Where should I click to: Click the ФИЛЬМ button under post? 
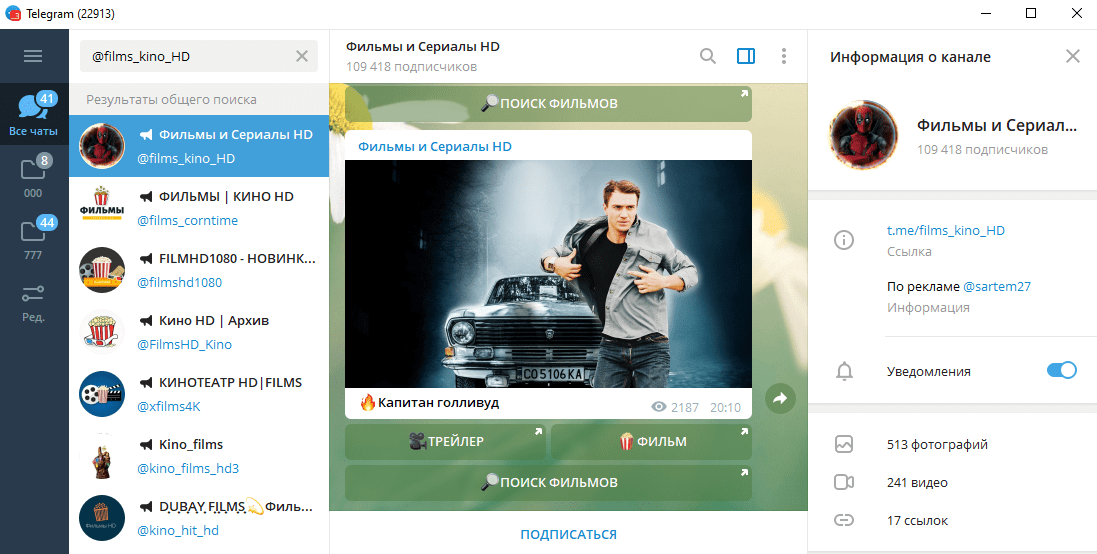[x=651, y=442]
